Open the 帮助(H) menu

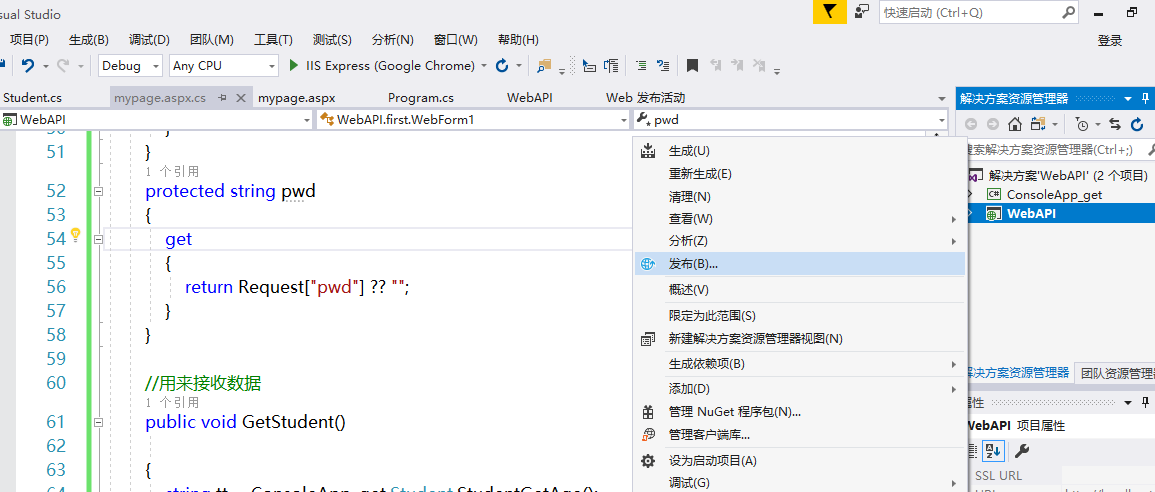click(x=519, y=40)
